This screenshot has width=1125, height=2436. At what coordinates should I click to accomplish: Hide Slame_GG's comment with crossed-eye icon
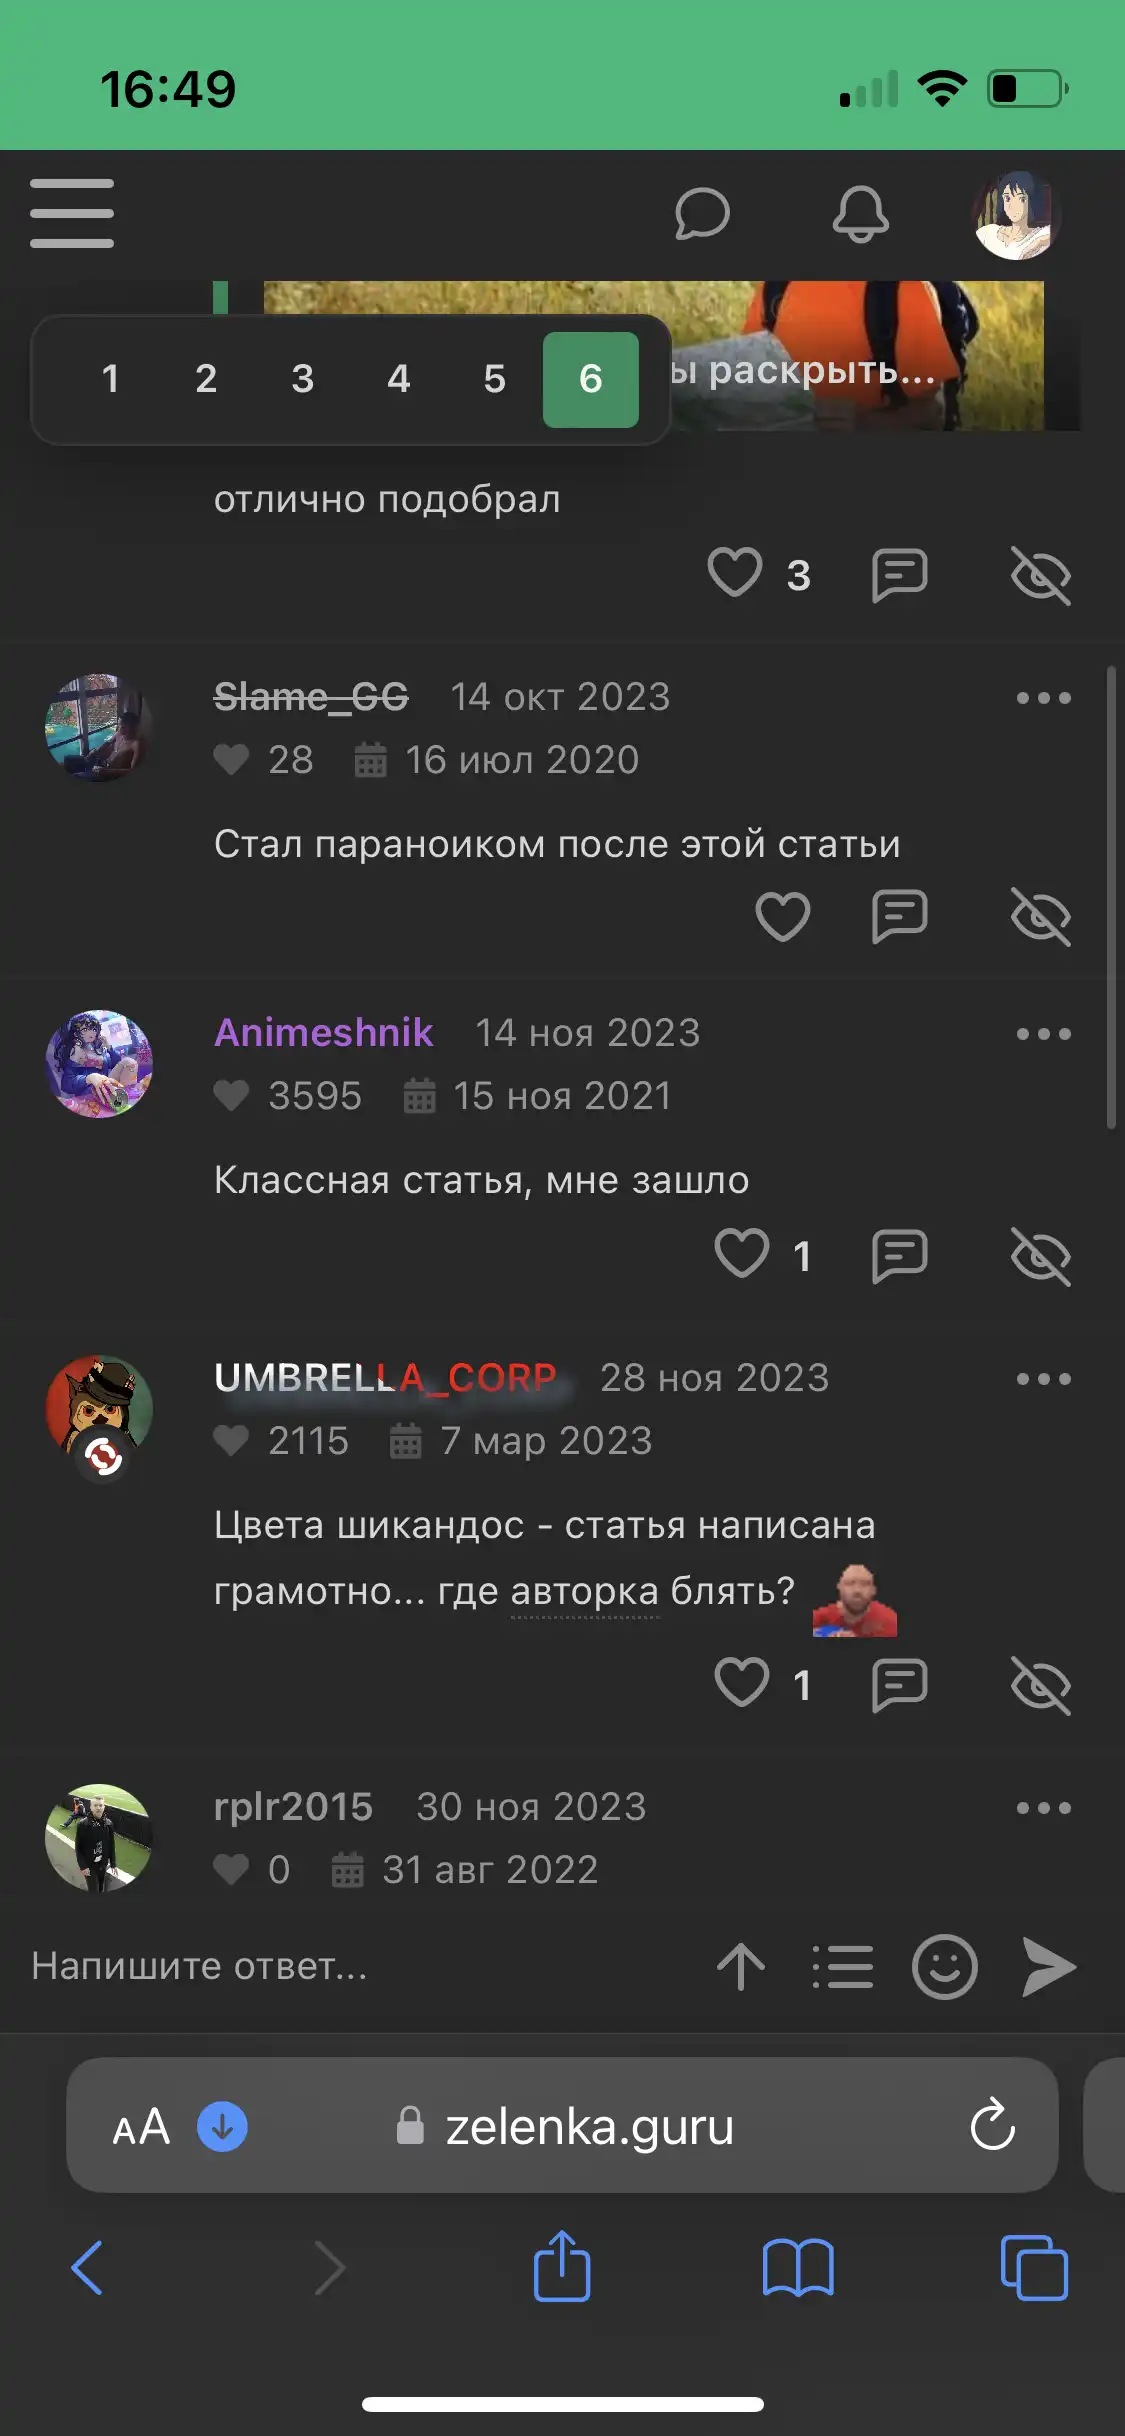click(1041, 916)
